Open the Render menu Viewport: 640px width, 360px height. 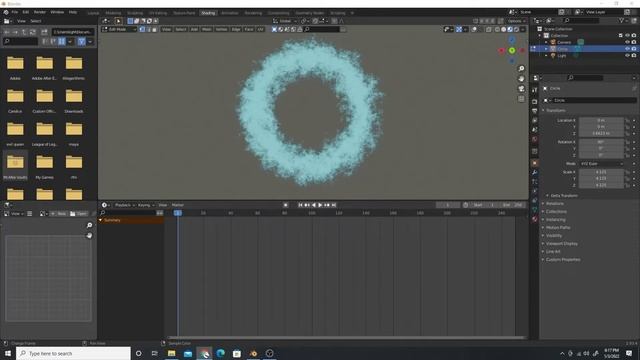point(40,12)
